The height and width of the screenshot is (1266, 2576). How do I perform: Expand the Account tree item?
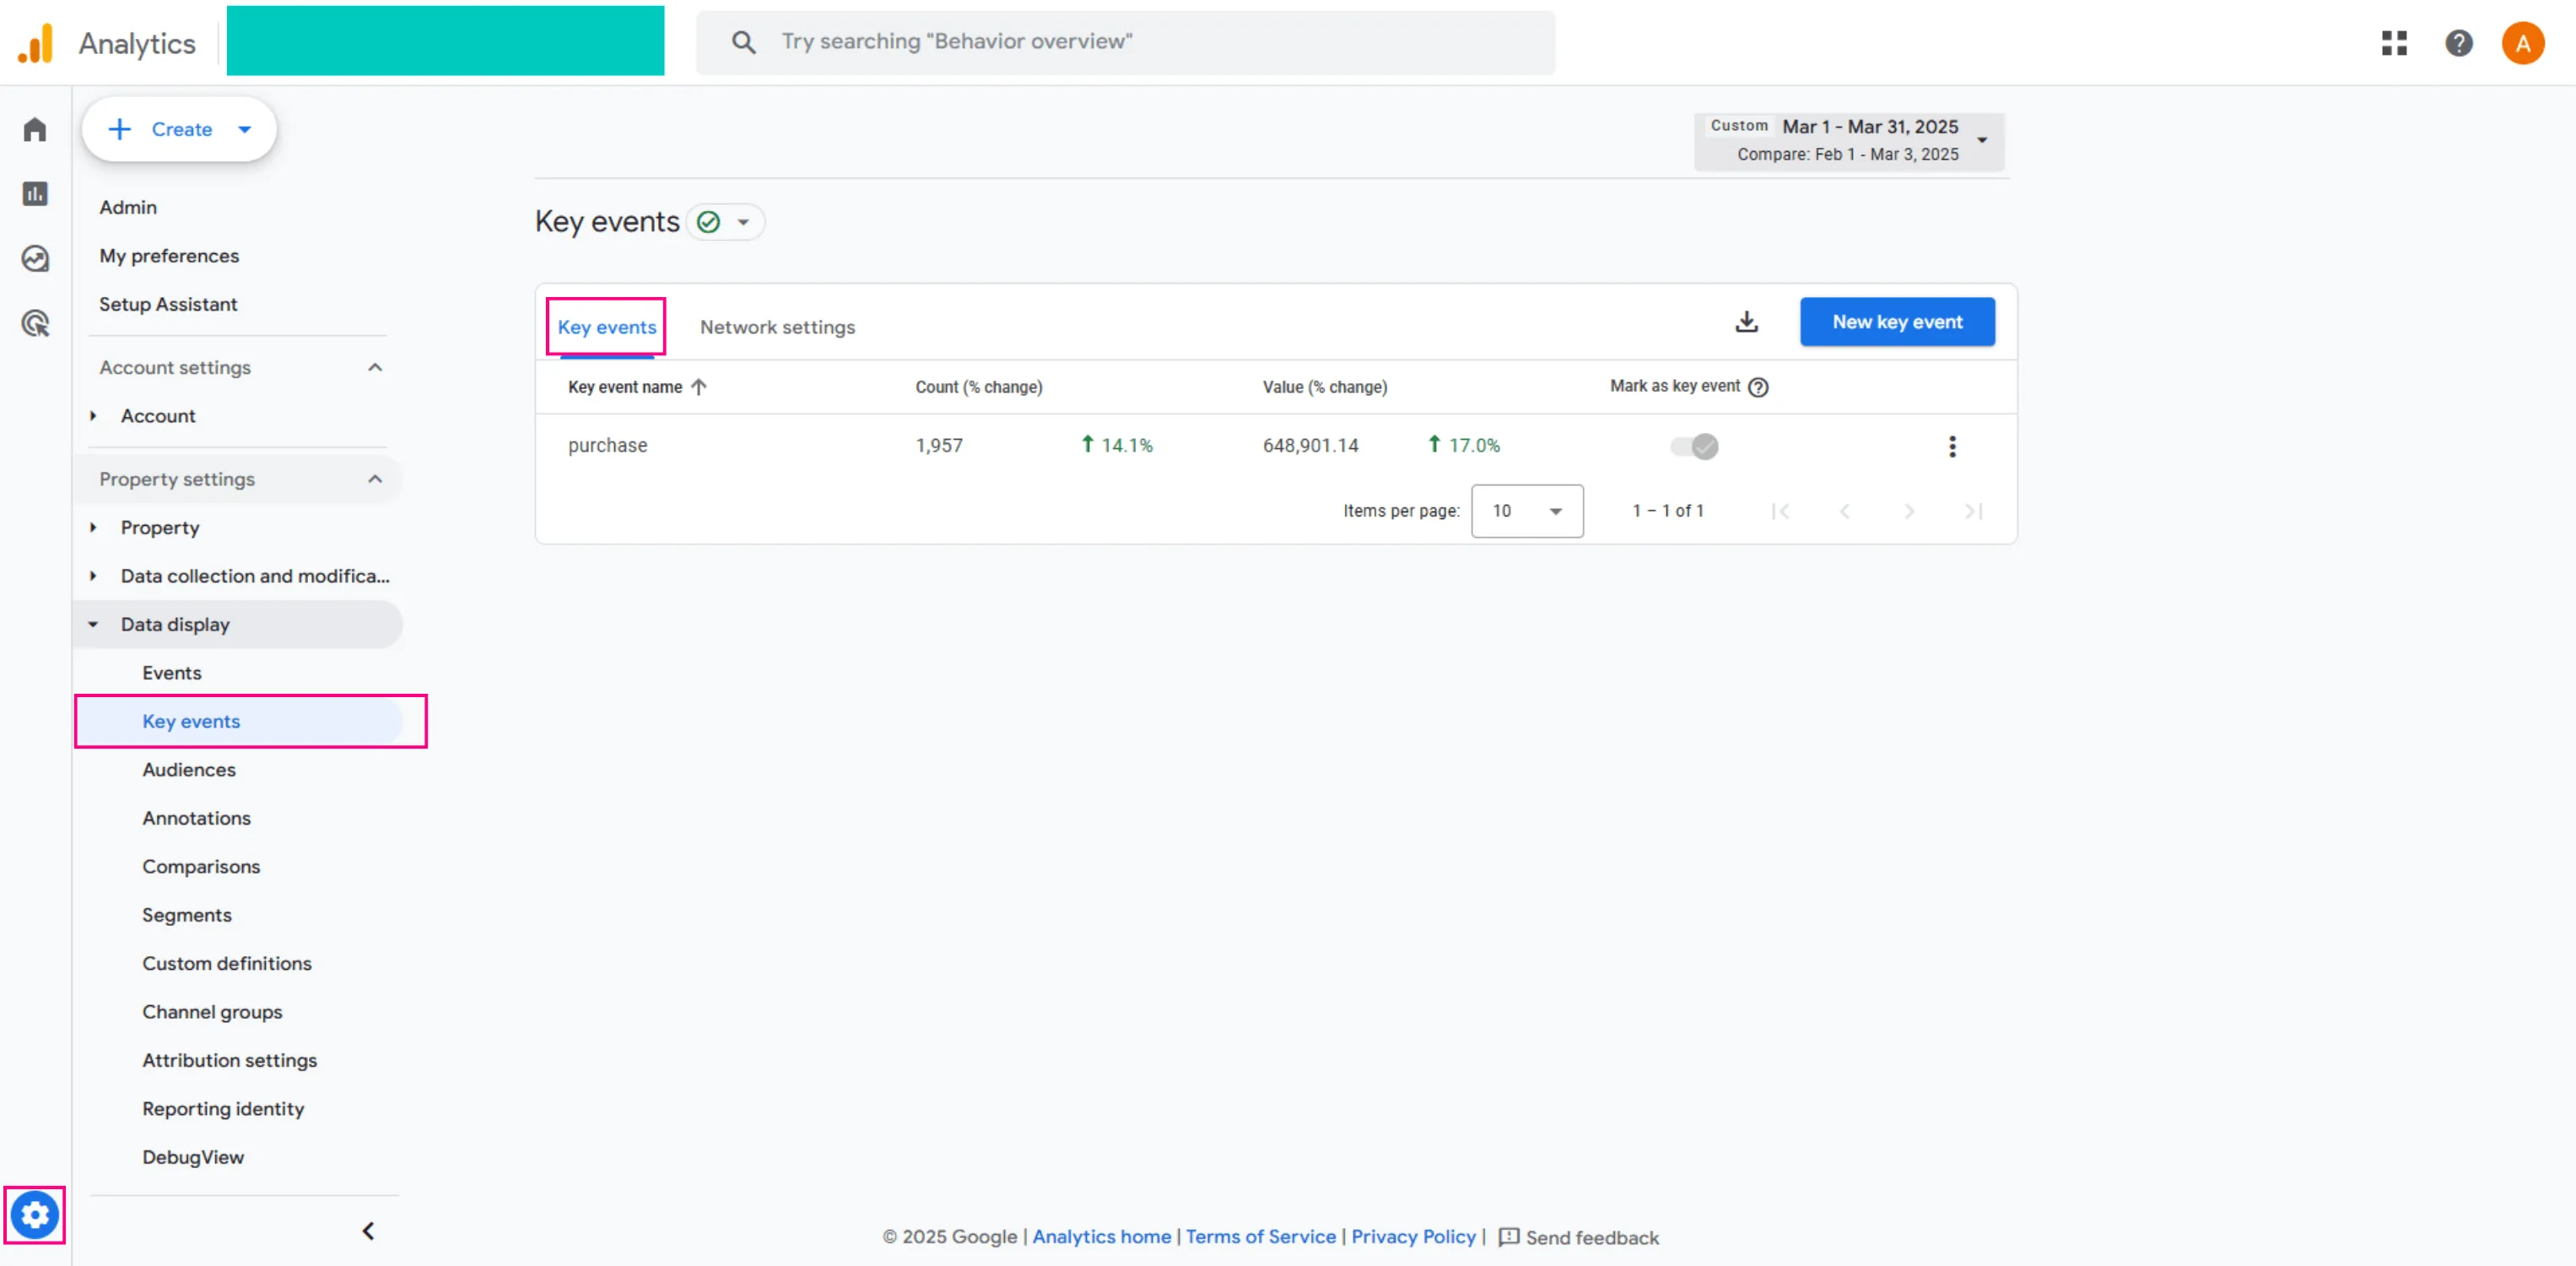point(93,416)
